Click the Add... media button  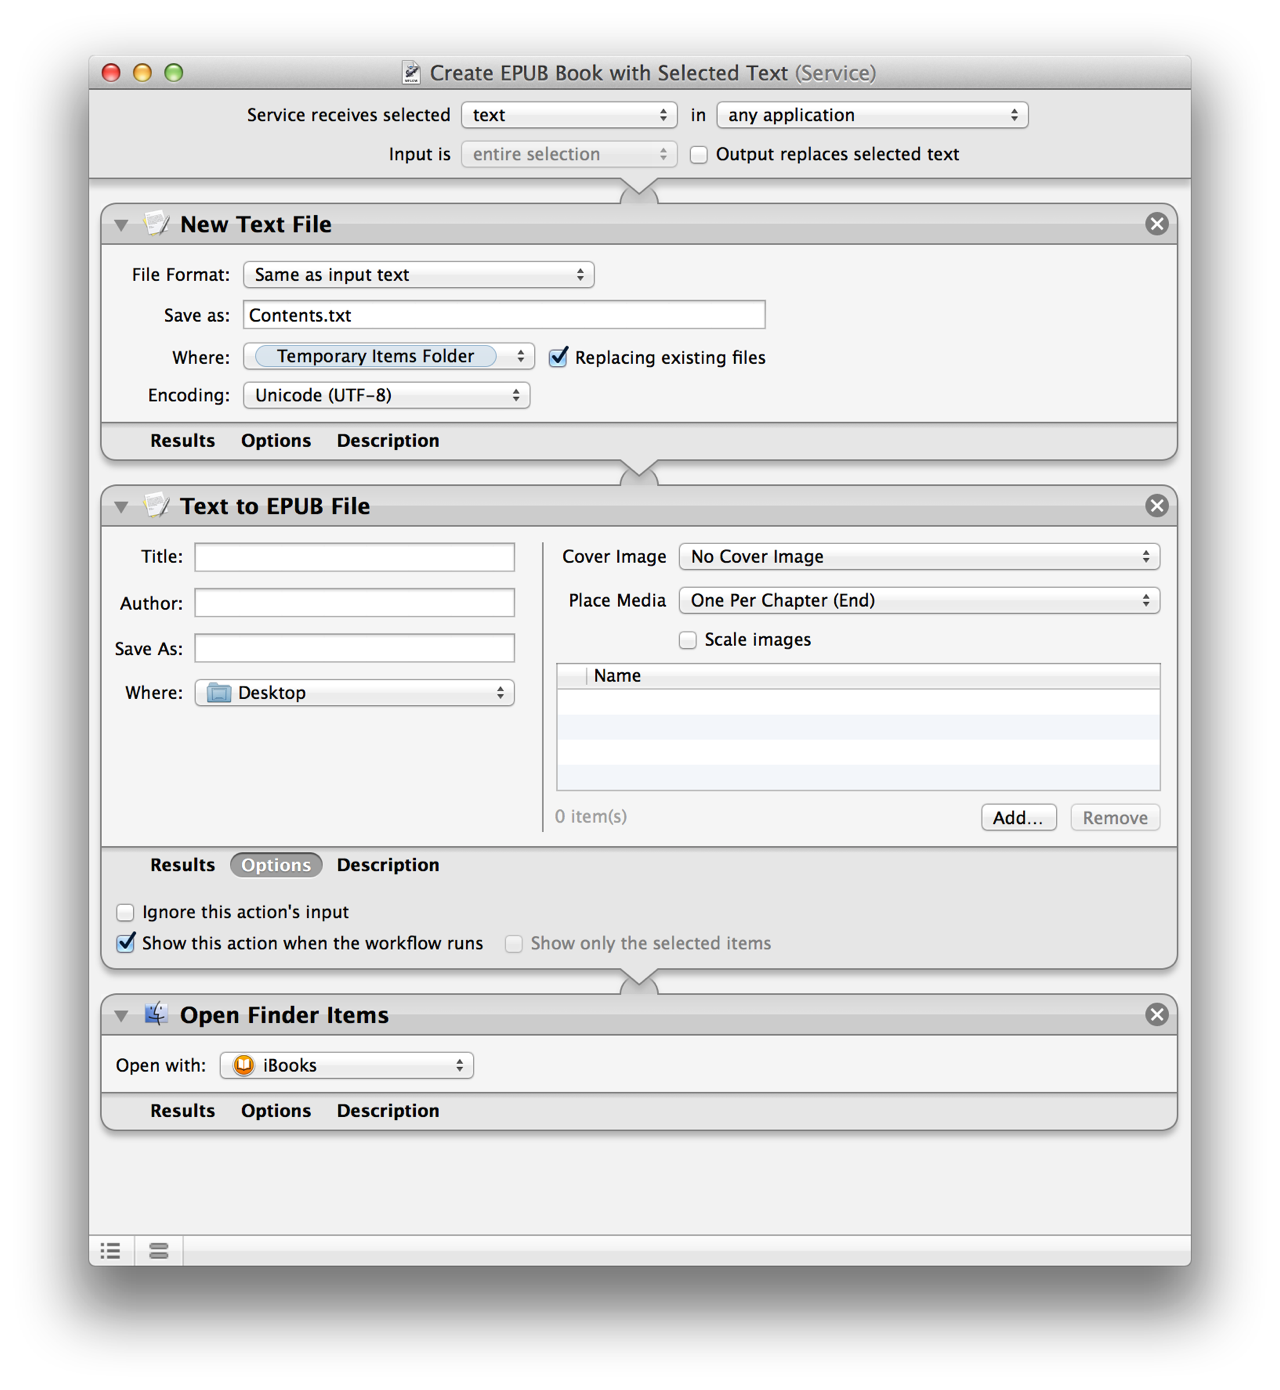click(x=1018, y=817)
